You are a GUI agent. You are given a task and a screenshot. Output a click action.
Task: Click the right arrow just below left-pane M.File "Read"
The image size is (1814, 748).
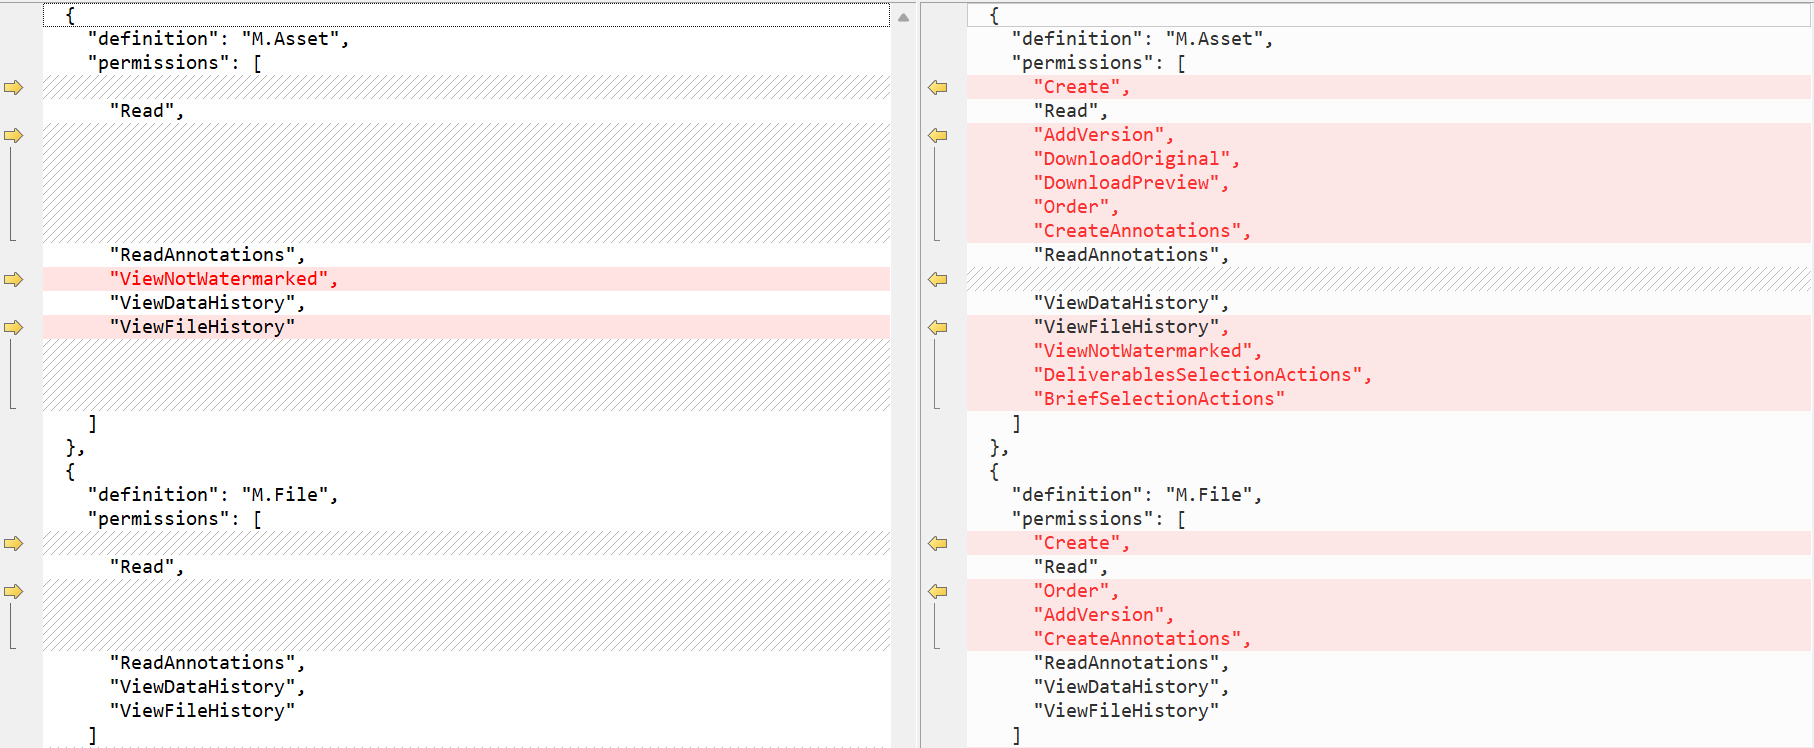(x=13, y=592)
